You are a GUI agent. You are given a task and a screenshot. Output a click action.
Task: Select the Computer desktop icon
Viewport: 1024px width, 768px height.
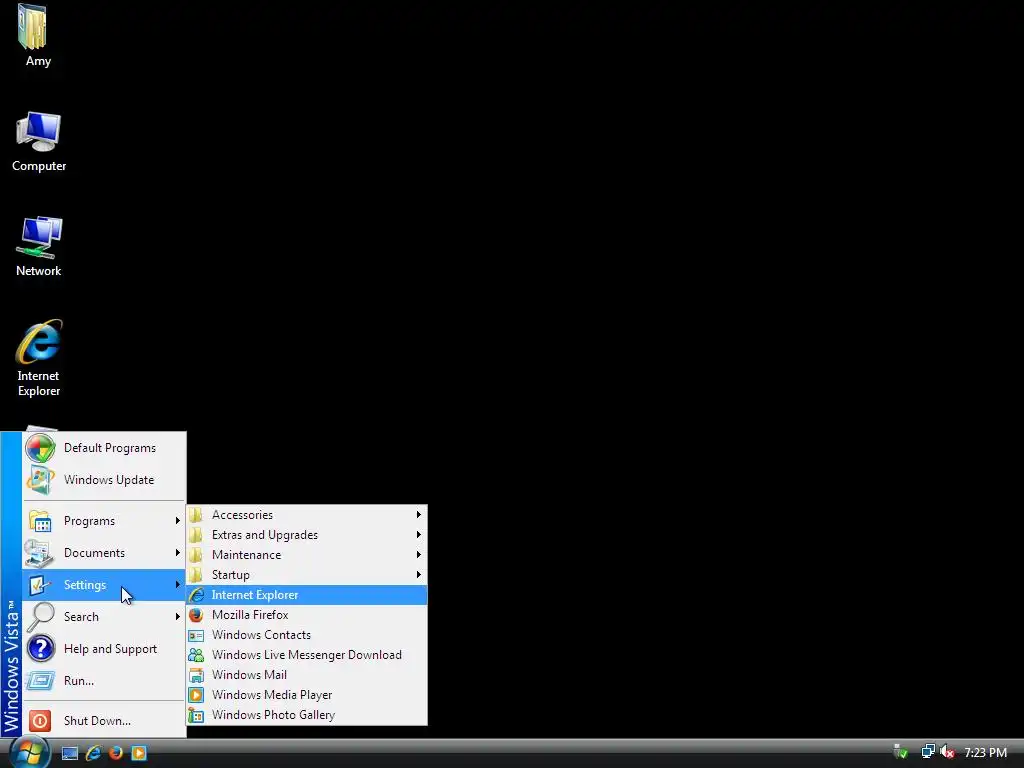pos(39,141)
